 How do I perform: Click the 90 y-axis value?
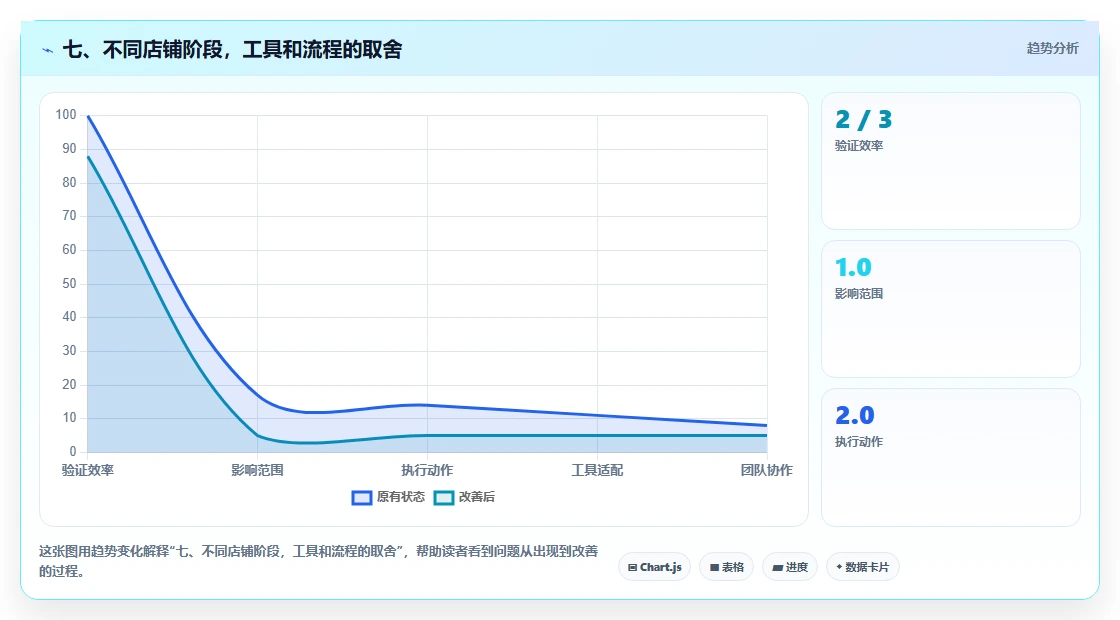click(69, 149)
